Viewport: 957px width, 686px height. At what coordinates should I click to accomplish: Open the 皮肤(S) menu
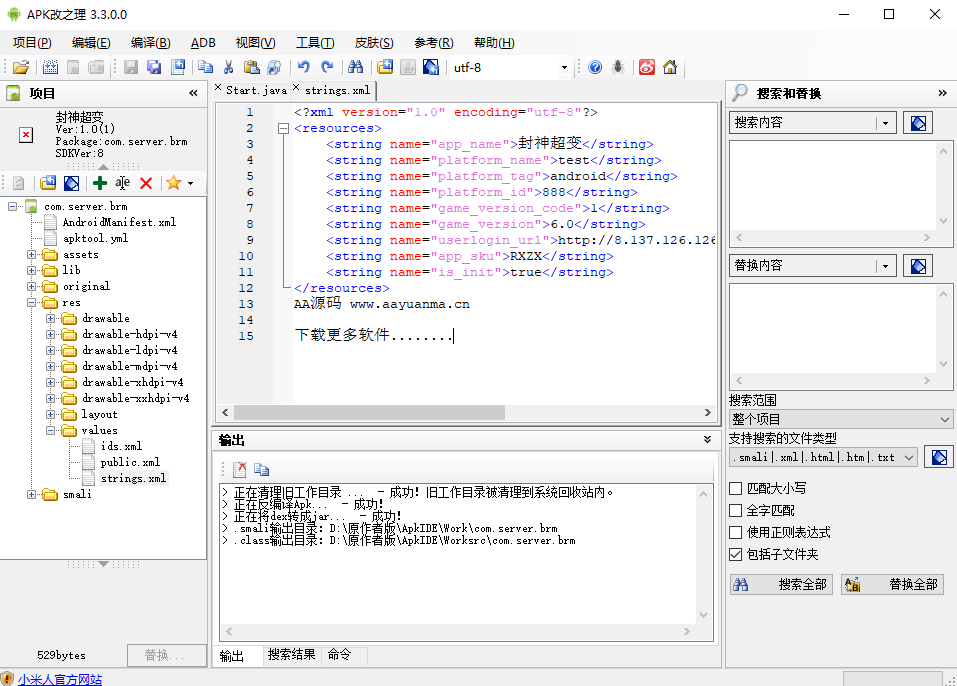(374, 43)
